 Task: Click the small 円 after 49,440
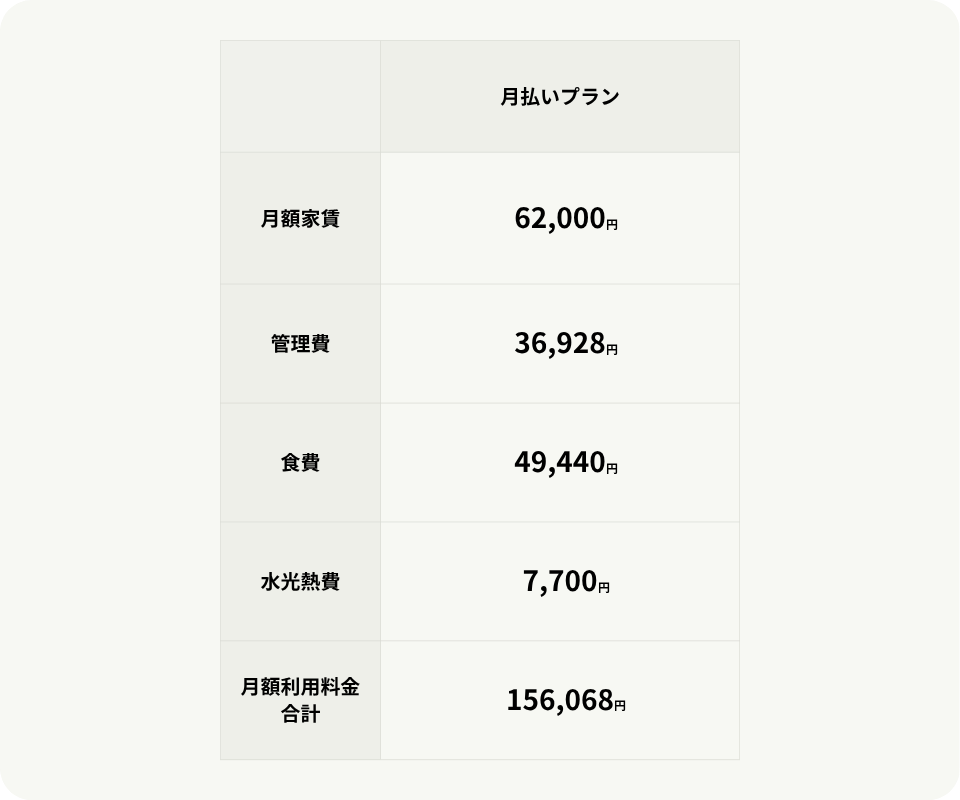[x=612, y=468]
